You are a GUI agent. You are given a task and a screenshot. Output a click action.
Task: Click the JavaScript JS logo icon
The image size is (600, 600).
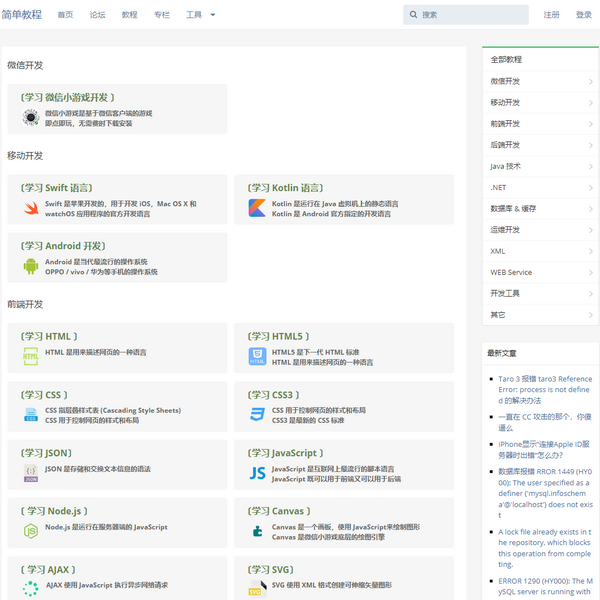click(x=256, y=472)
